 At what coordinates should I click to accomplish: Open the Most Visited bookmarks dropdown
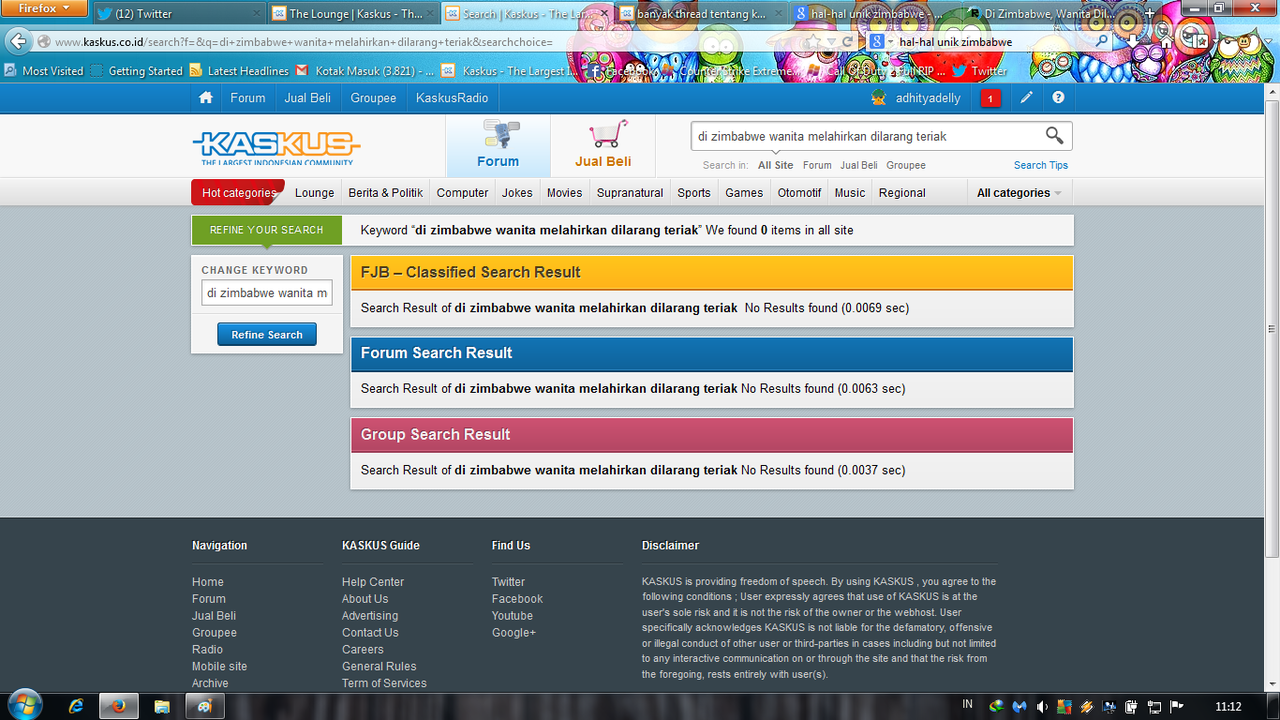(x=44, y=71)
